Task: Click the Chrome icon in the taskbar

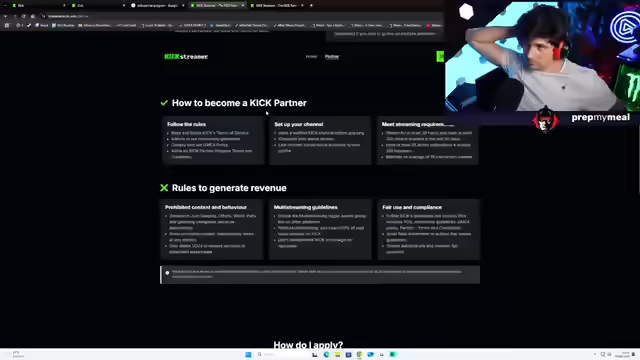Action: coord(359,354)
